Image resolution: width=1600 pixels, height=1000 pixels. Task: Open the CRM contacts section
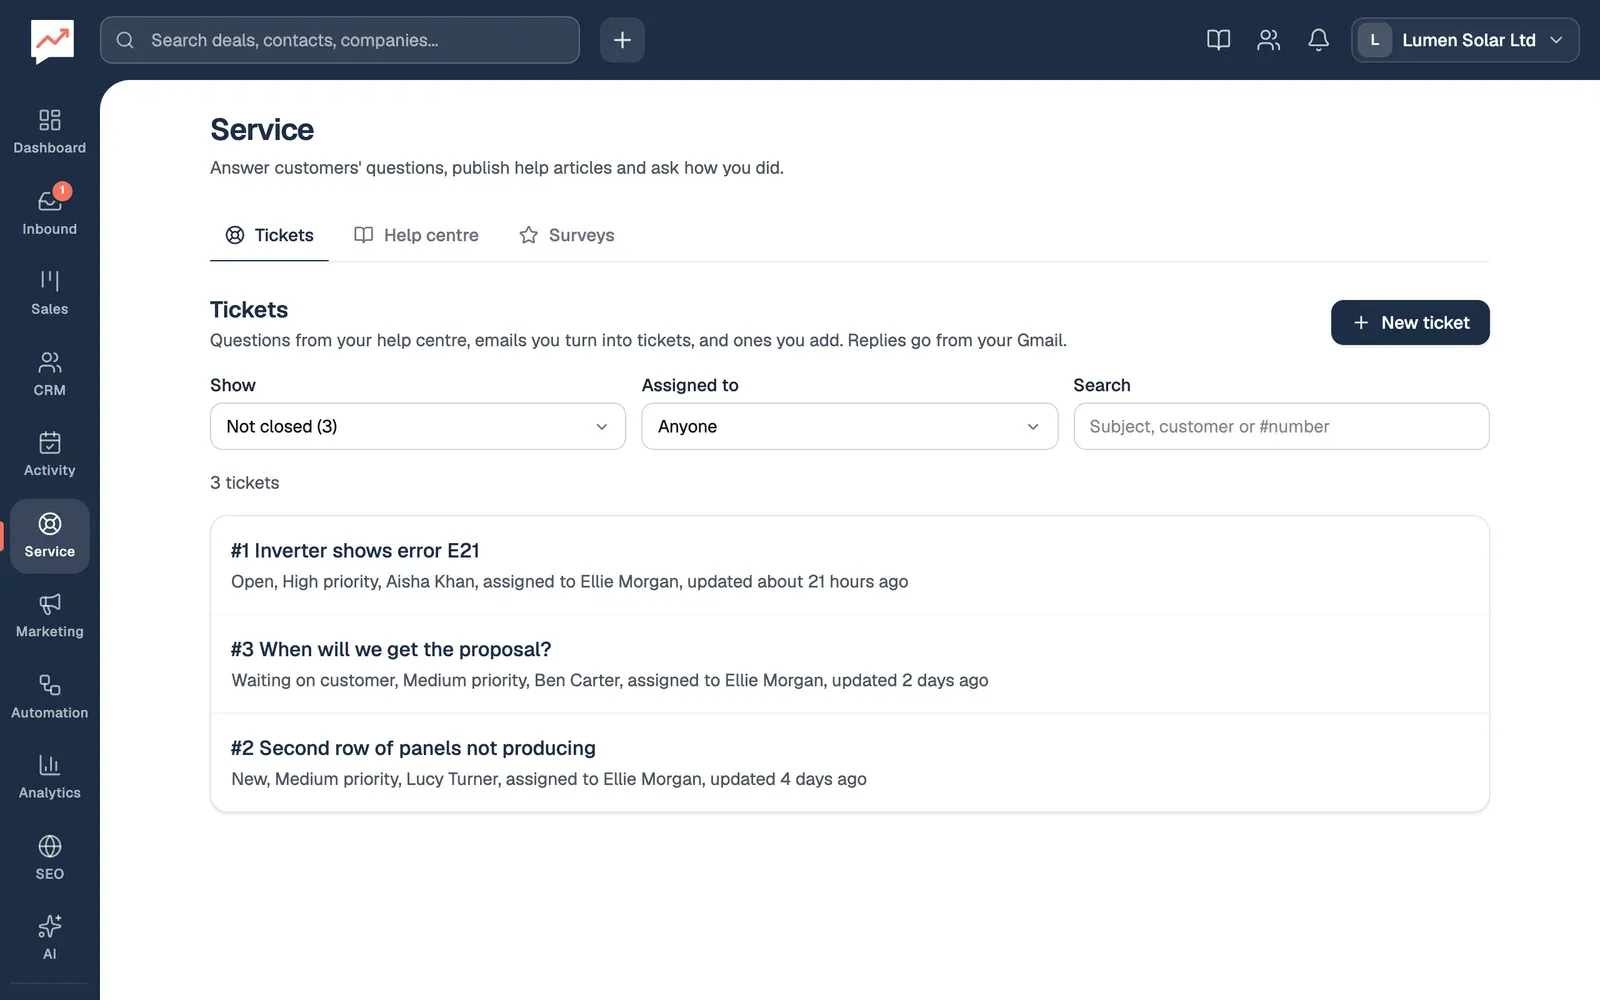(x=49, y=374)
